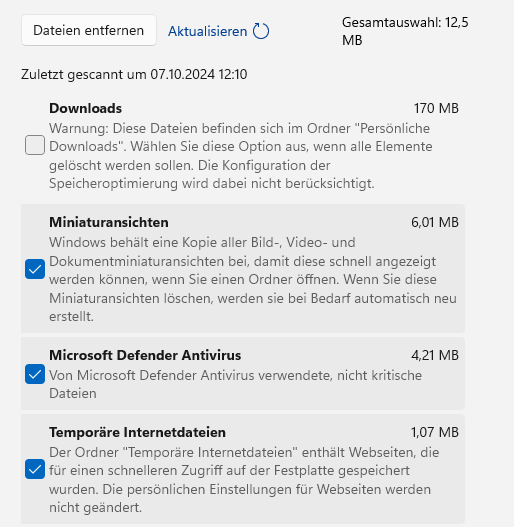The height and width of the screenshot is (527, 514).
Task: Select the Miniaturansichten heading
Action: click(x=109, y=222)
